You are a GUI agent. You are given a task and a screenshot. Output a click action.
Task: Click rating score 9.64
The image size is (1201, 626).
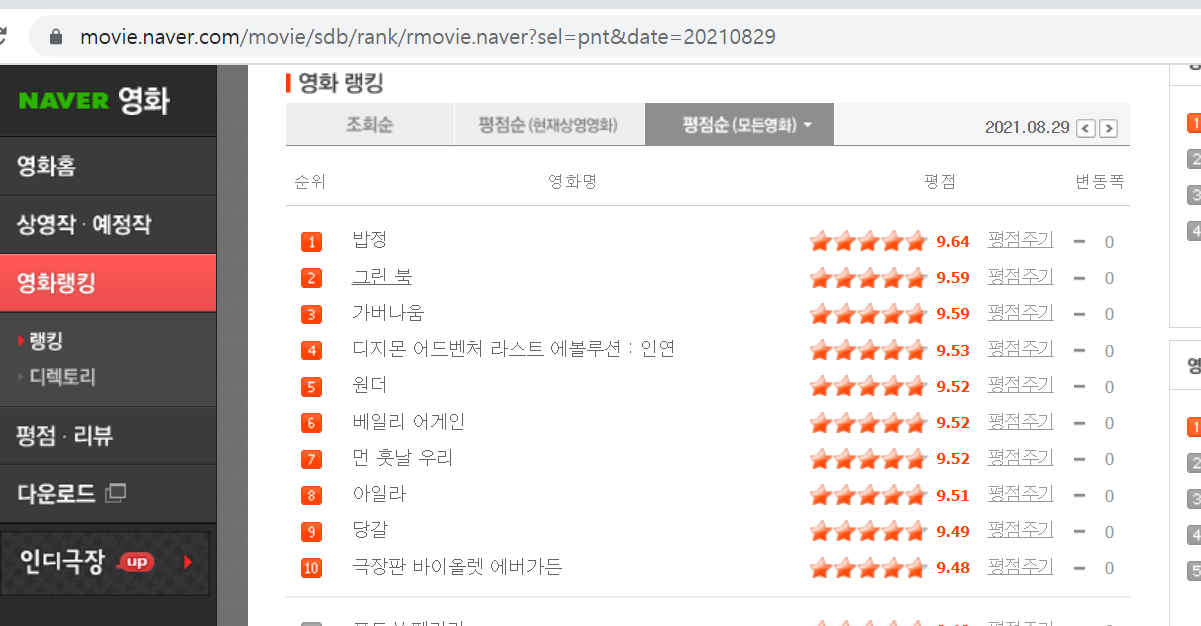click(x=953, y=242)
